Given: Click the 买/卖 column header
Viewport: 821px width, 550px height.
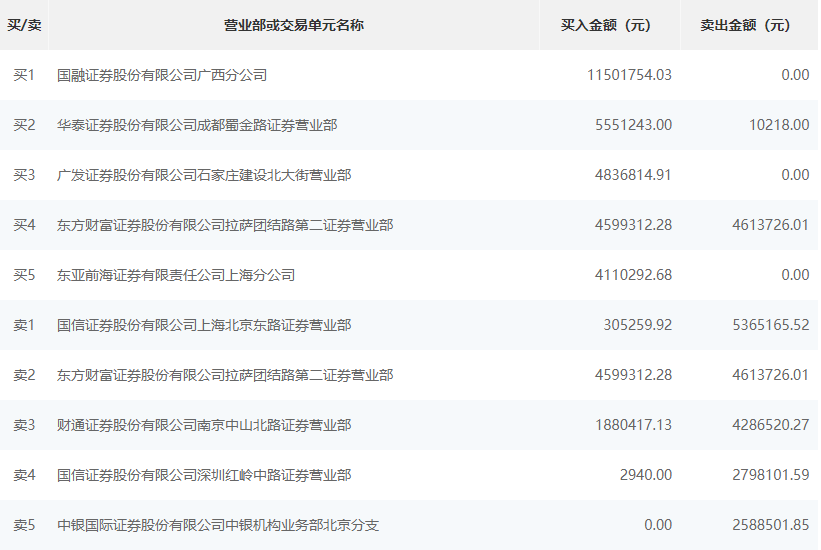Looking at the screenshot, I should (x=24, y=25).
